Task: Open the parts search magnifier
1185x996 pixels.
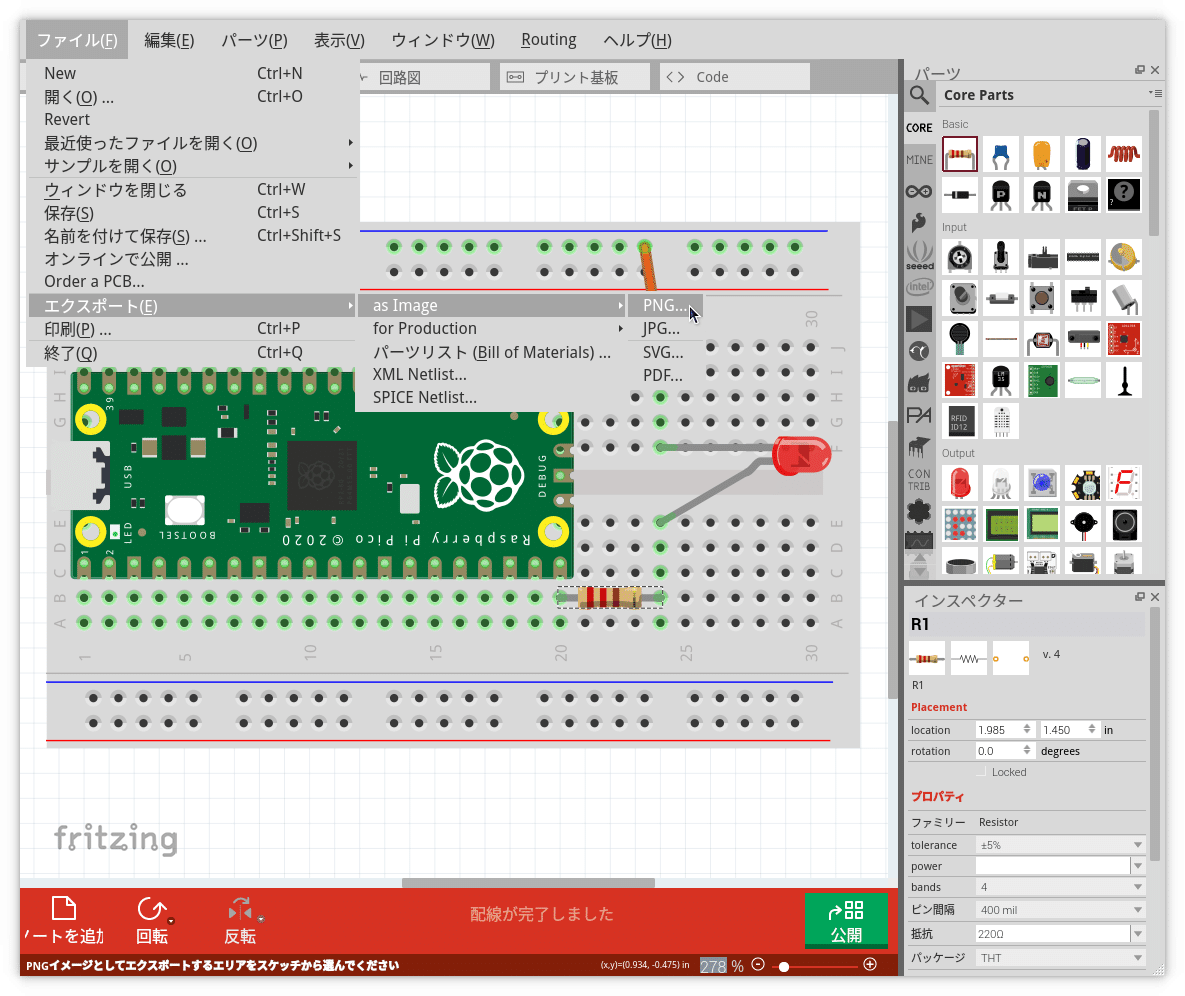Action: click(x=919, y=95)
